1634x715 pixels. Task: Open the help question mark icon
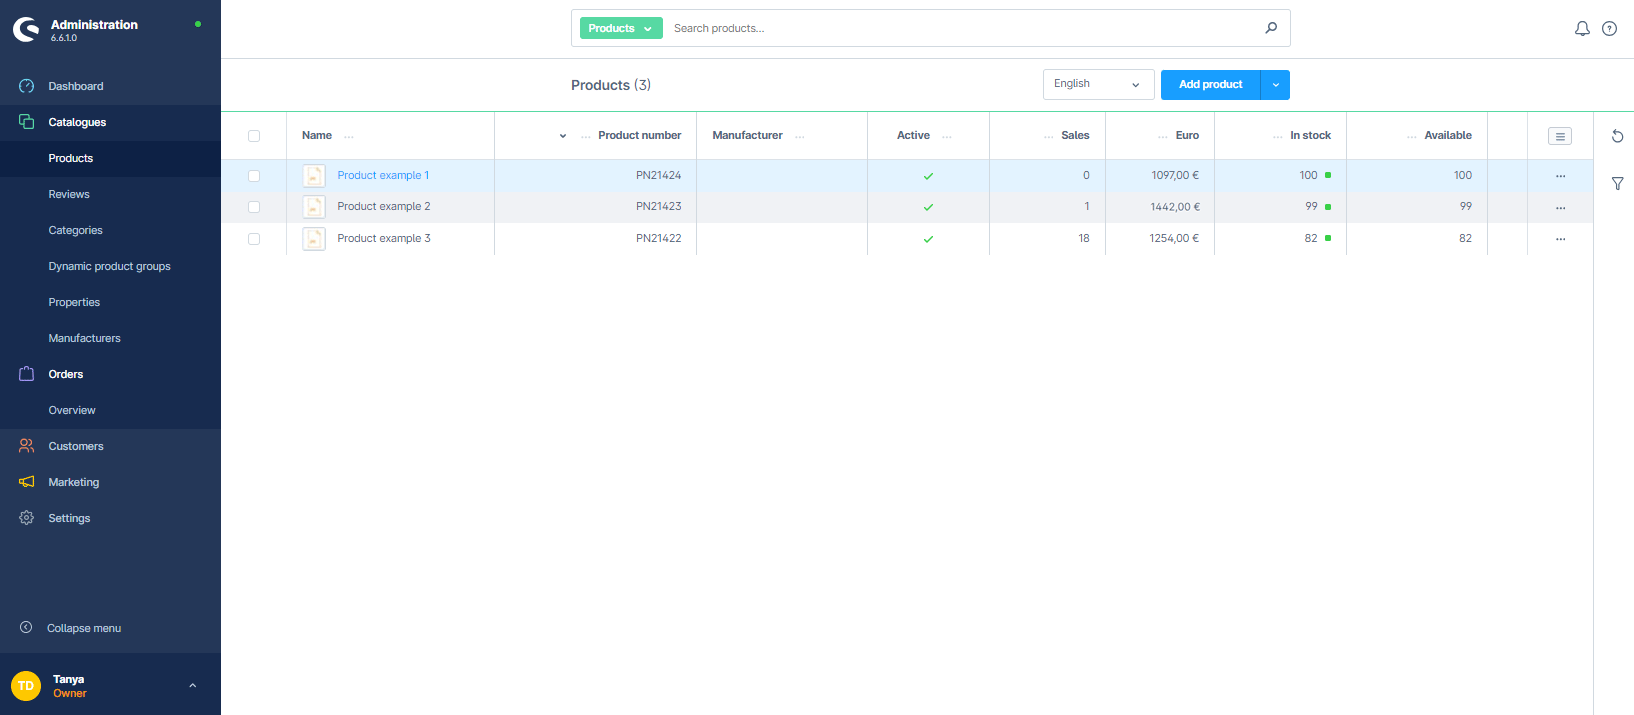coord(1609,29)
